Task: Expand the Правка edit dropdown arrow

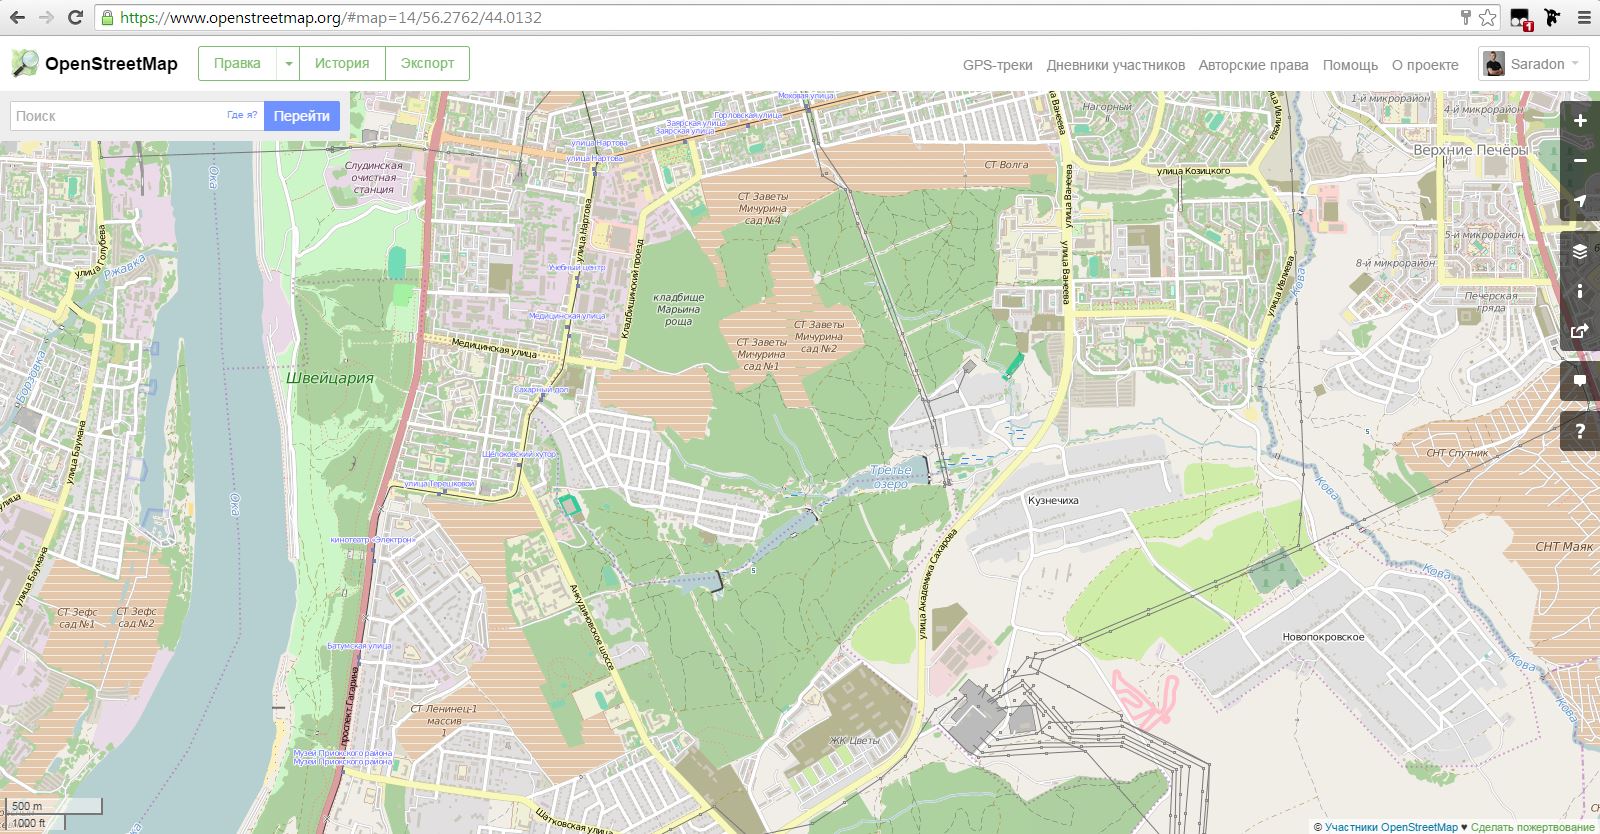Action: click(288, 63)
